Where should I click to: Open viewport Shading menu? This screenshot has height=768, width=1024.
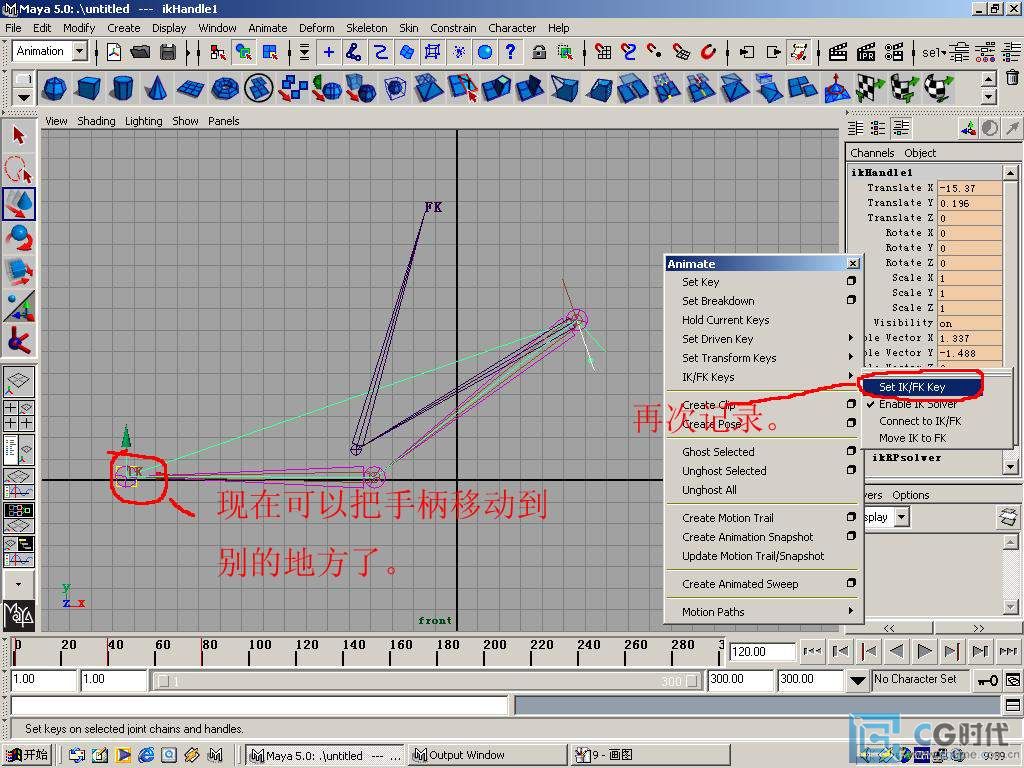click(x=96, y=121)
